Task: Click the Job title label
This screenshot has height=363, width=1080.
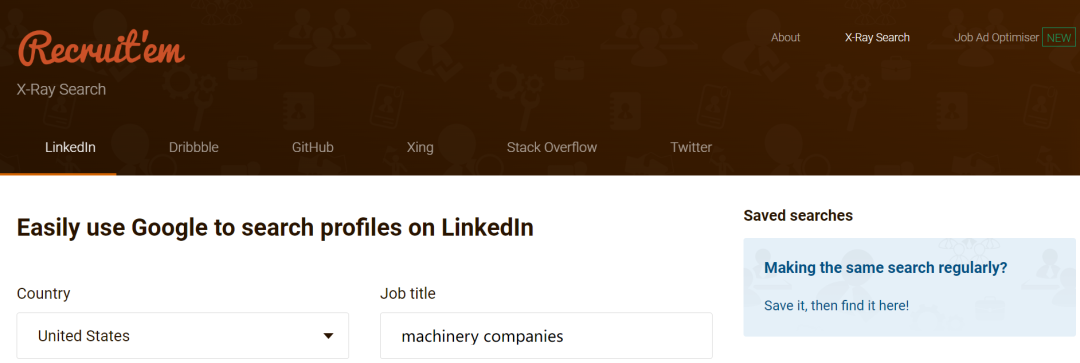Action: (x=408, y=293)
